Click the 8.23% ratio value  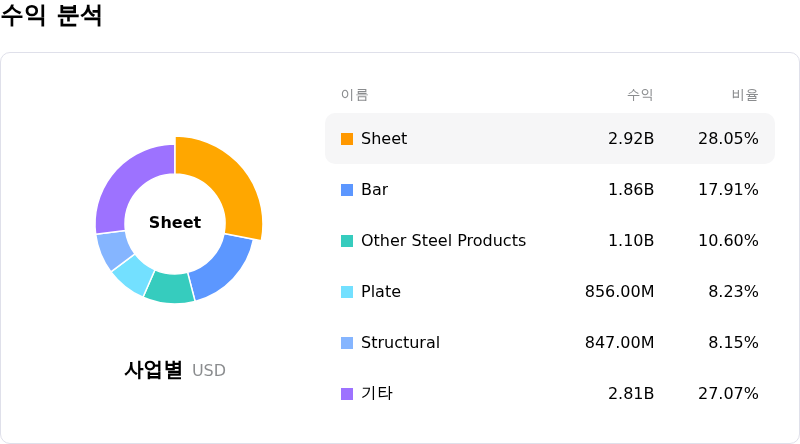pos(733,291)
